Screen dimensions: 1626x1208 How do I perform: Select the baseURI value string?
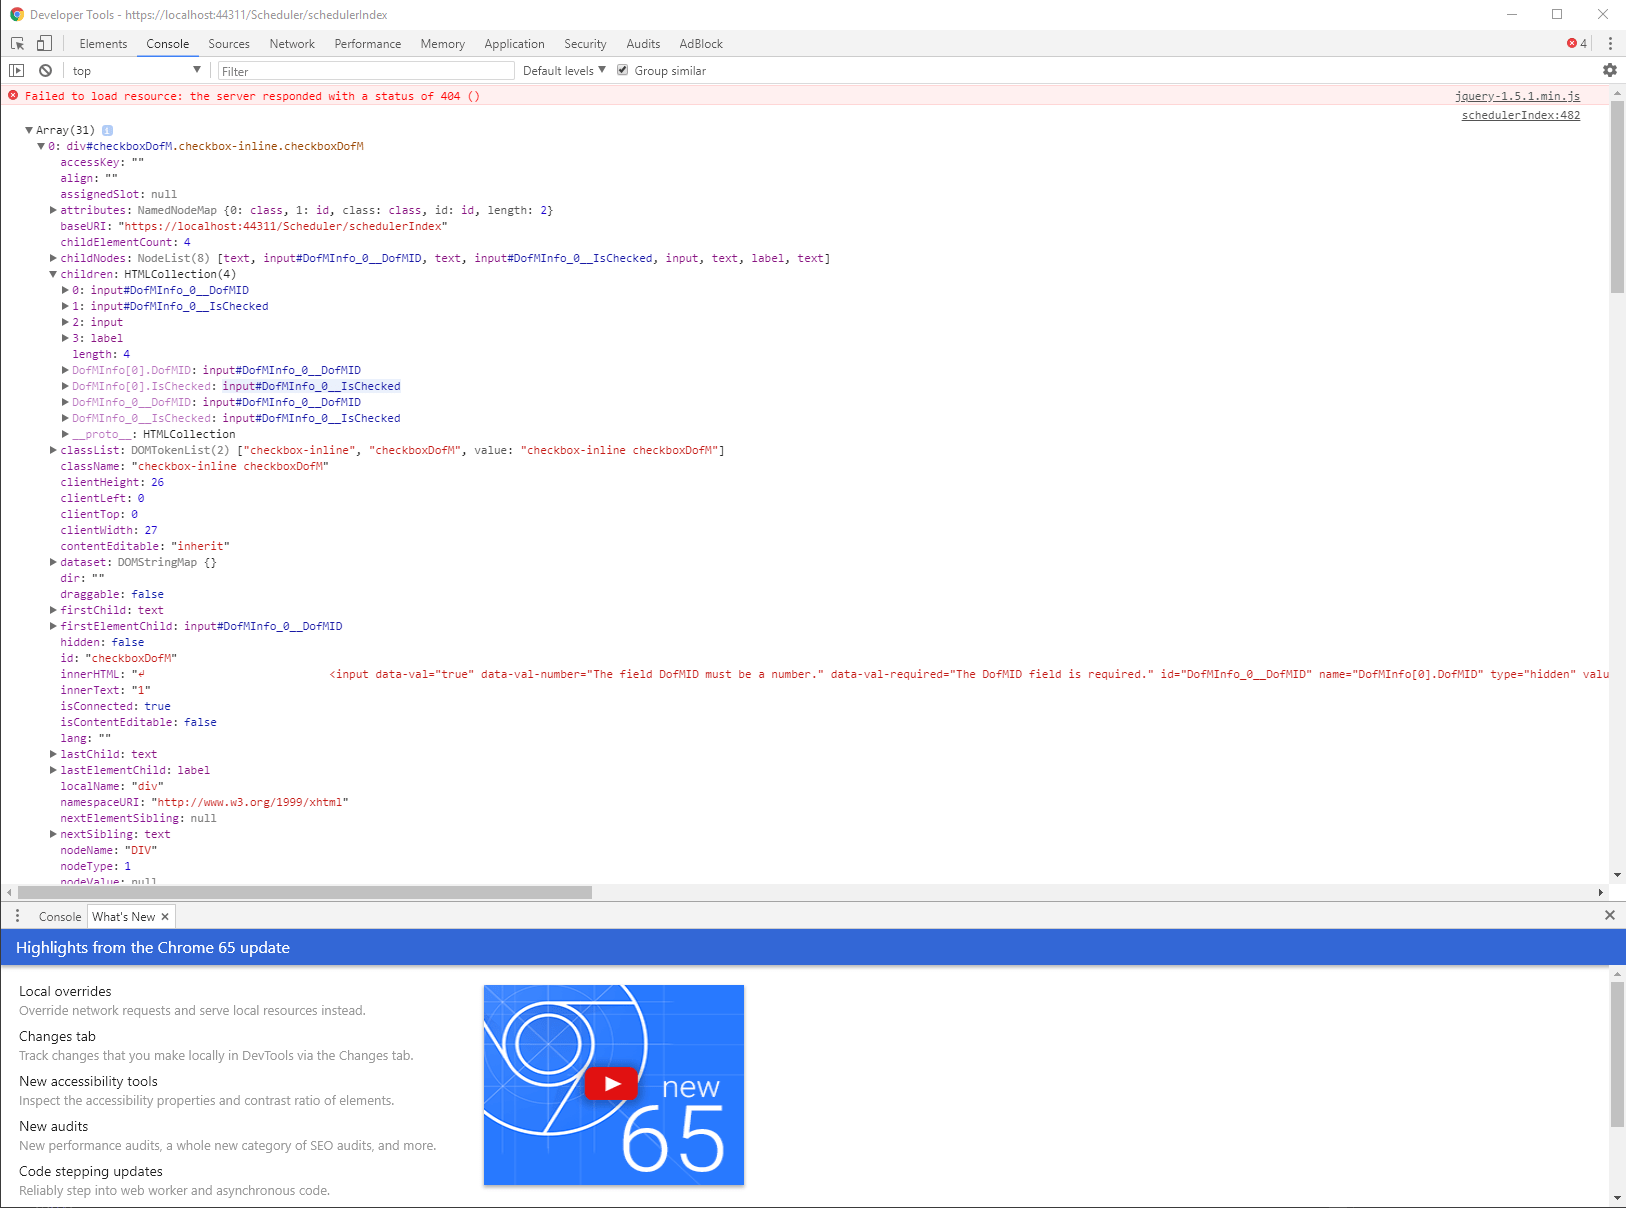tap(283, 226)
